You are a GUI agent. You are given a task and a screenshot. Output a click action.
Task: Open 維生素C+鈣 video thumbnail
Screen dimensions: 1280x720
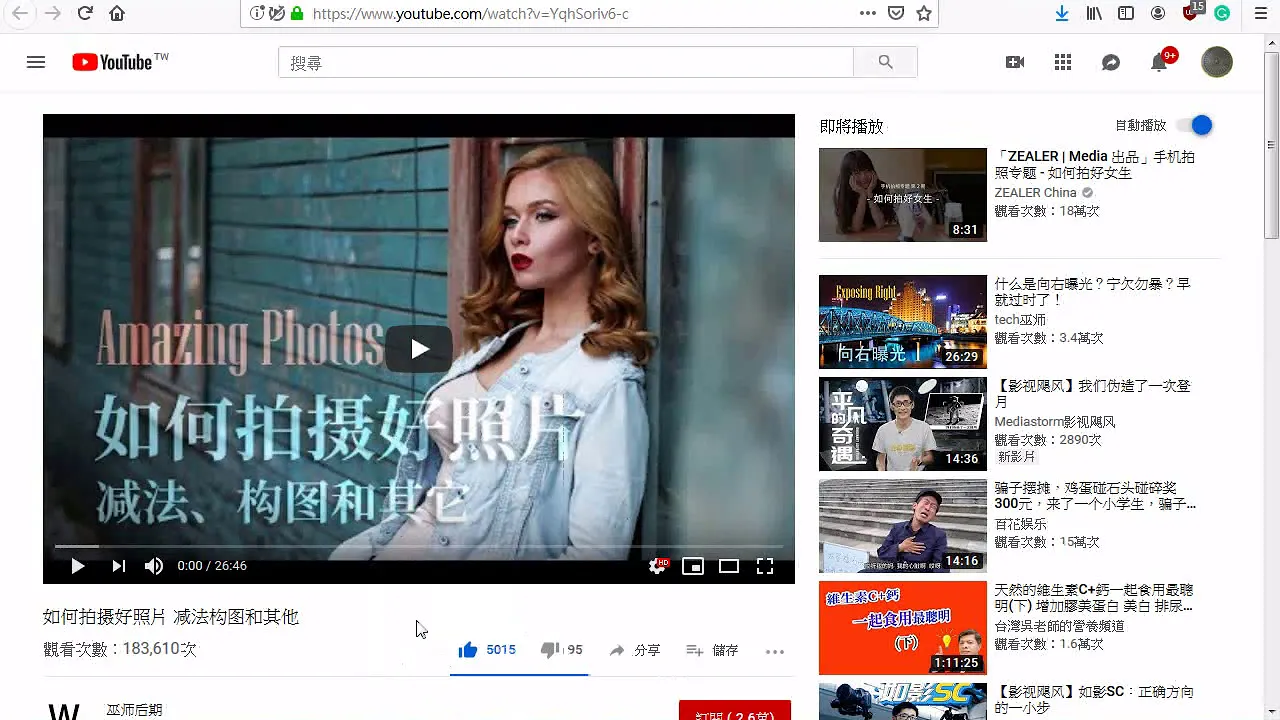coord(903,628)
